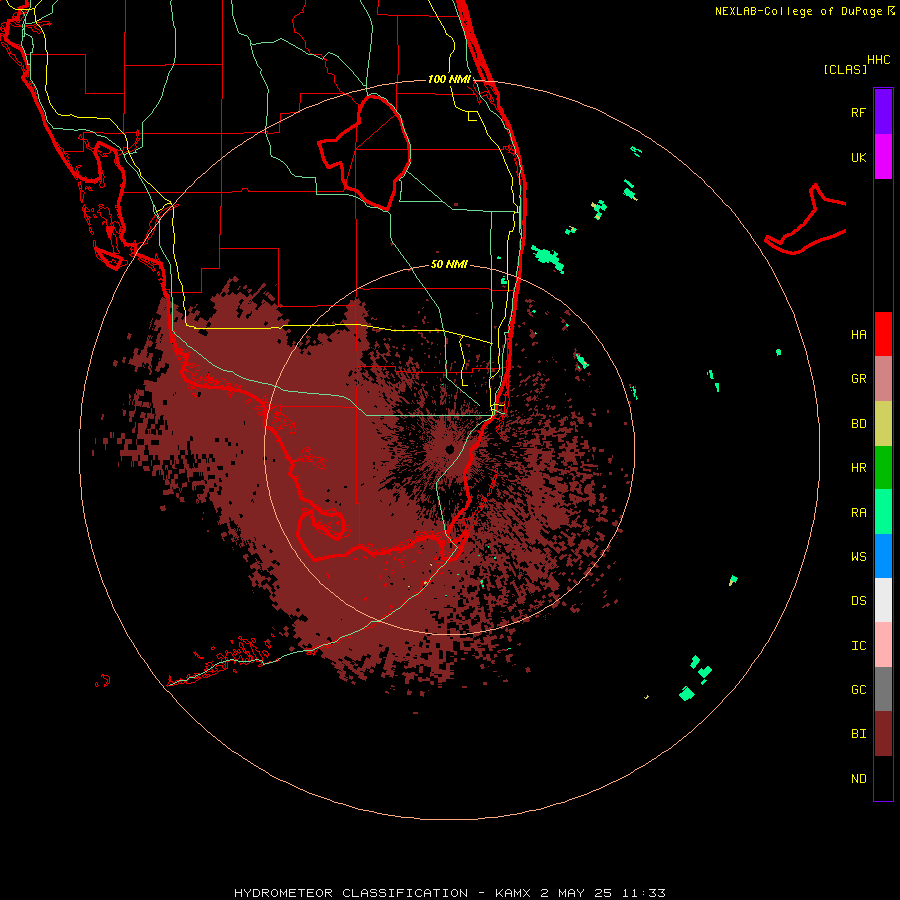The image size is (900, 900).
Task: Select the WS blue legend swatch
Action: tap(883, 556)
